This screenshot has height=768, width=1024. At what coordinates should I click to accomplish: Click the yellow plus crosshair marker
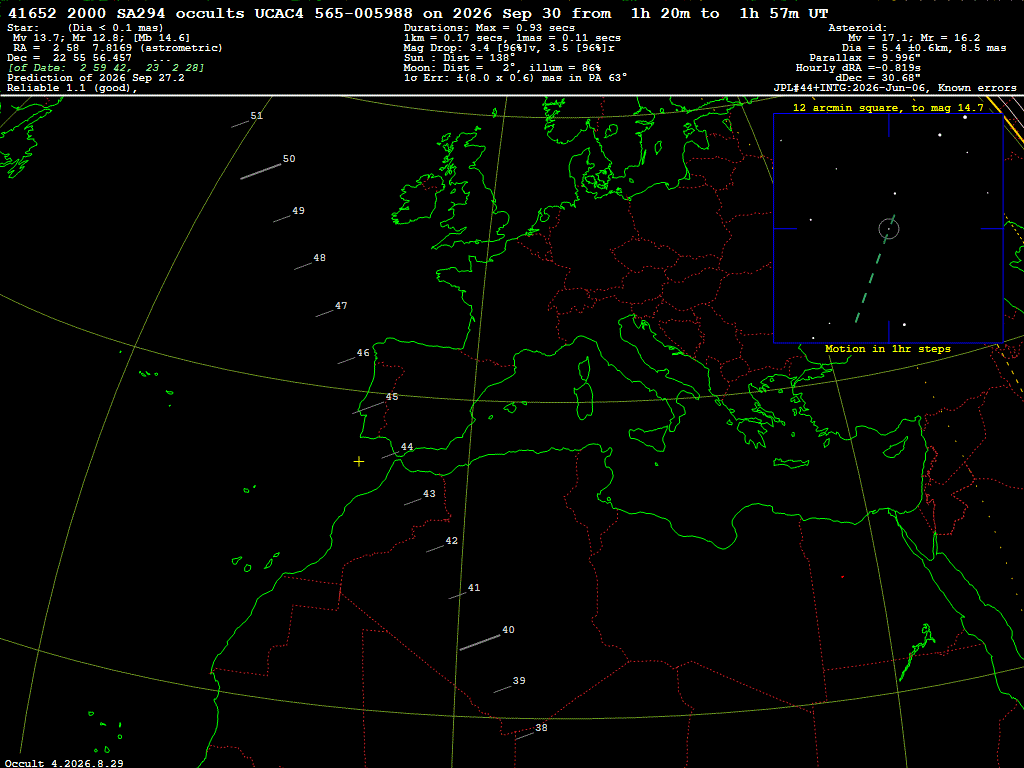(359, 462)
